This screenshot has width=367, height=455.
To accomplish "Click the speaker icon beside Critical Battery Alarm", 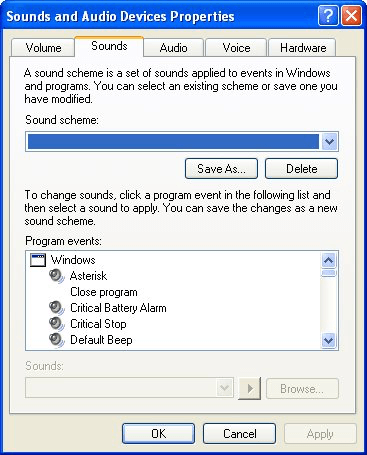I will coord(57,308).
